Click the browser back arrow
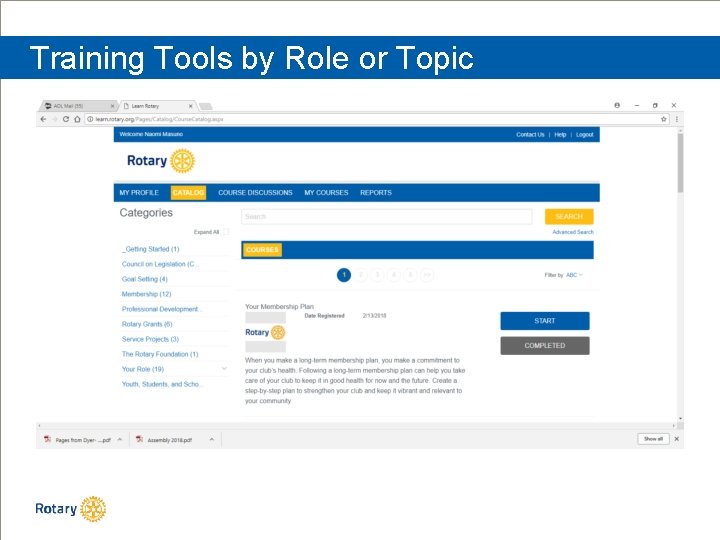720x540 pixels. 43,119
